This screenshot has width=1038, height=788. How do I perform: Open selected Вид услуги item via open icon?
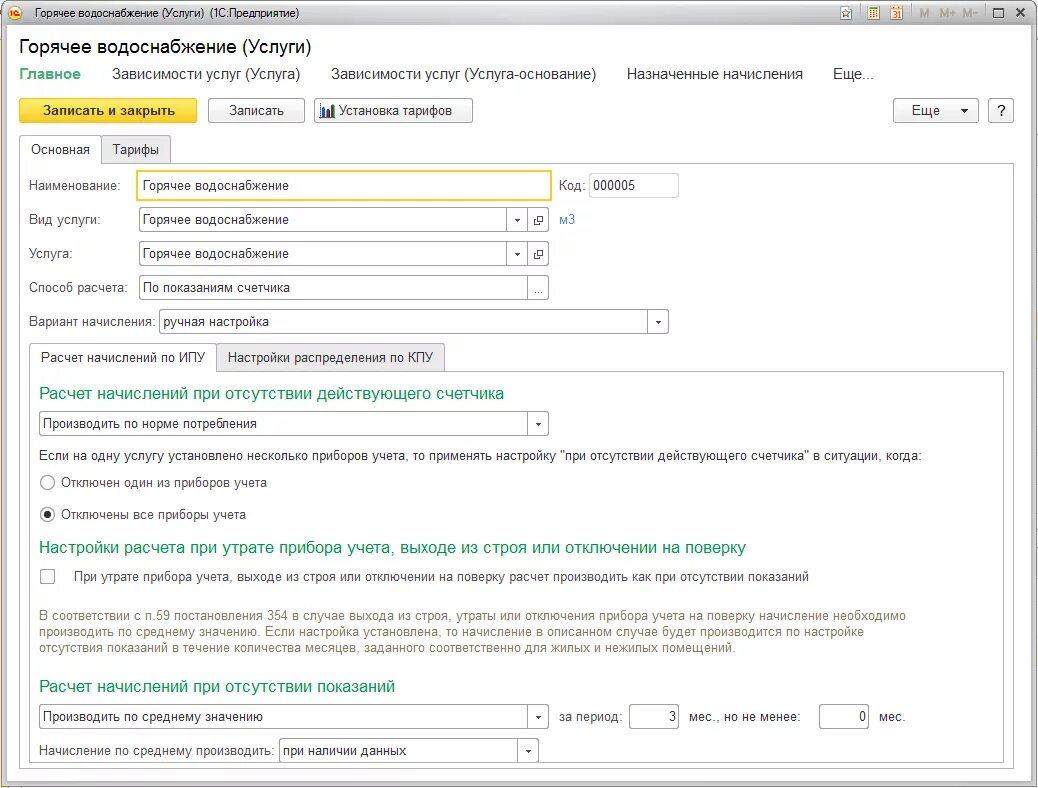[538, 220]
